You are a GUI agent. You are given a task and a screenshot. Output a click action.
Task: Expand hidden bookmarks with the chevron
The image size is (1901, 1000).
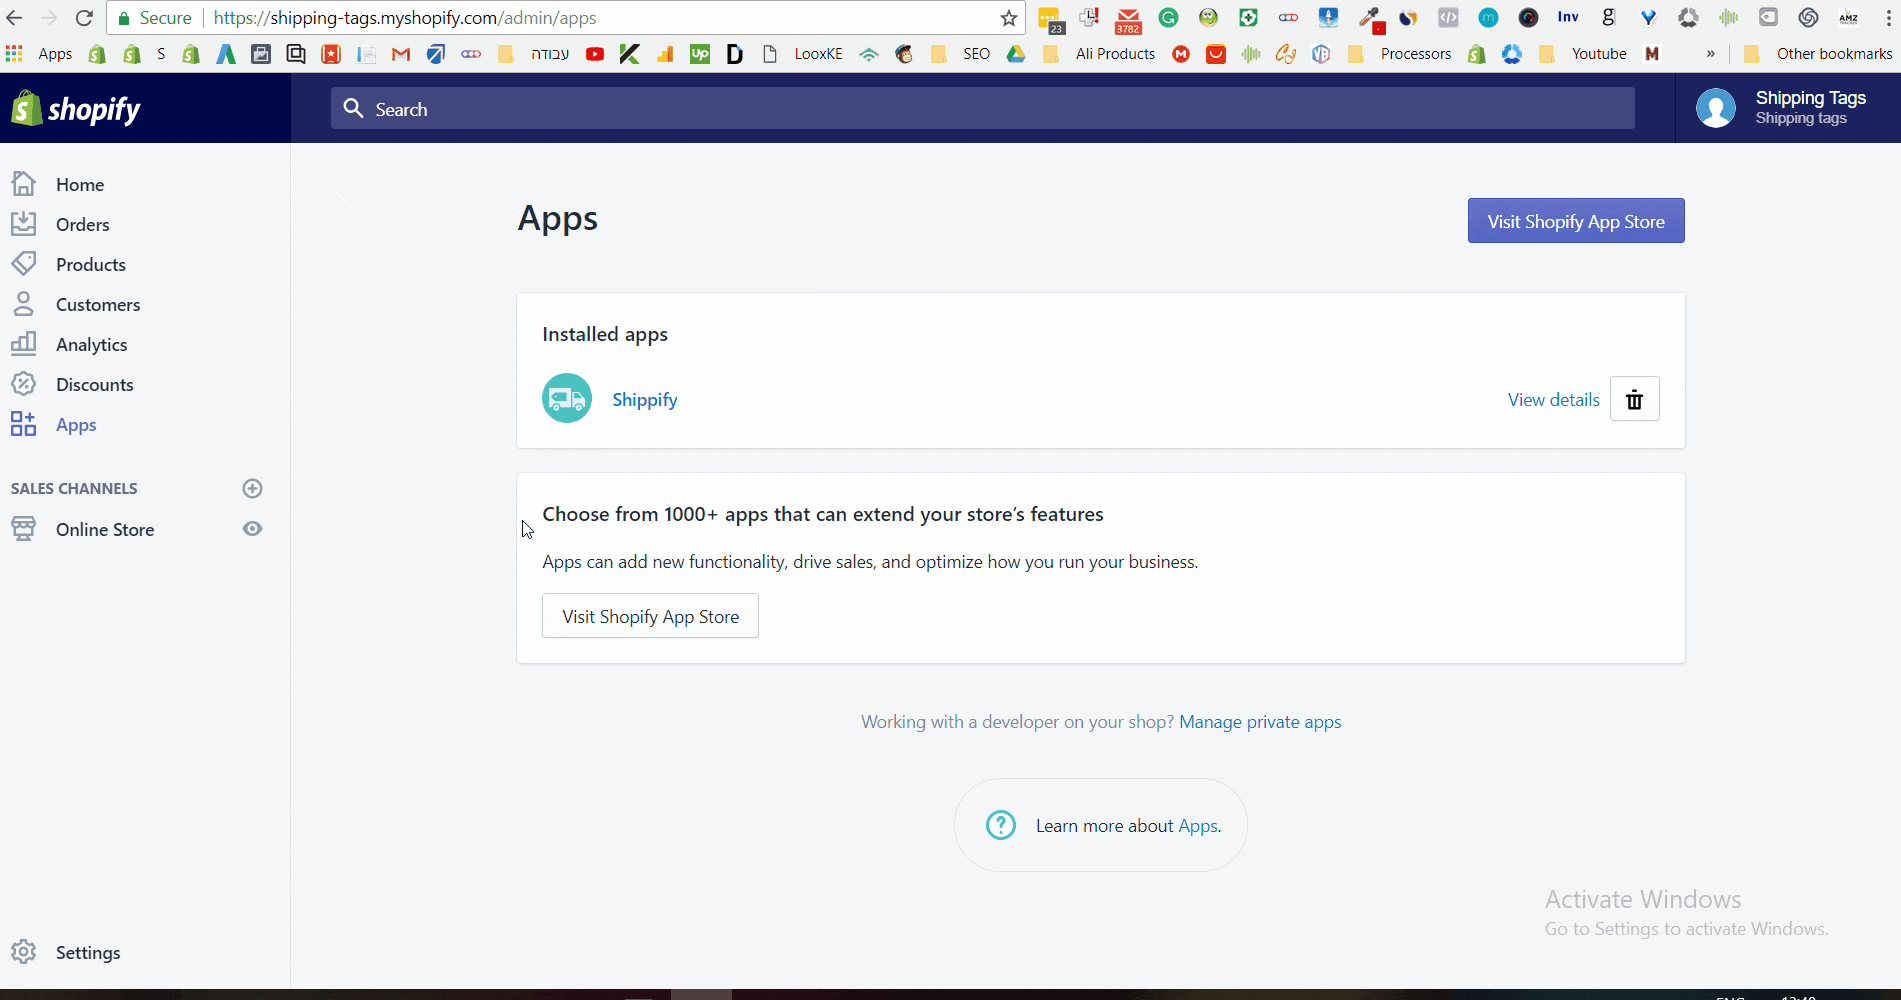coord(1711,54)
